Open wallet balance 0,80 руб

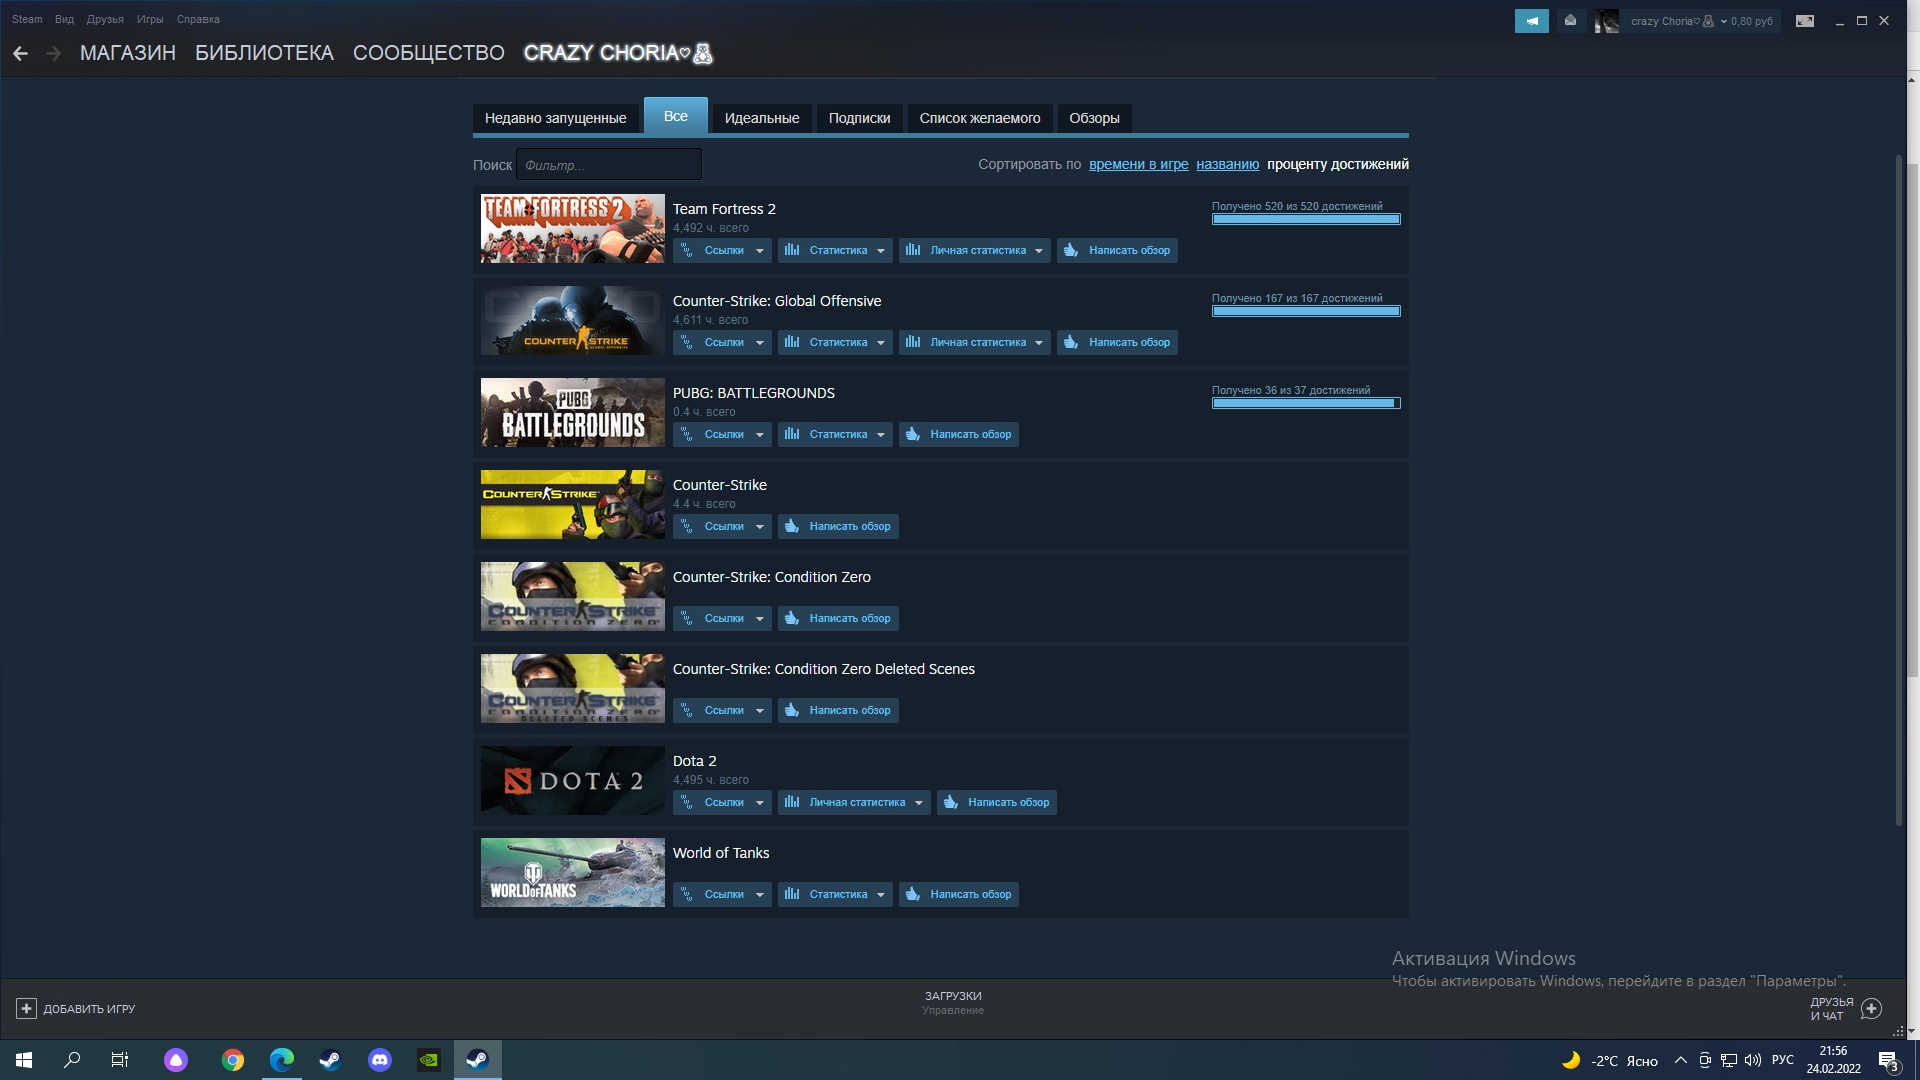click(x=1751, y=21)
